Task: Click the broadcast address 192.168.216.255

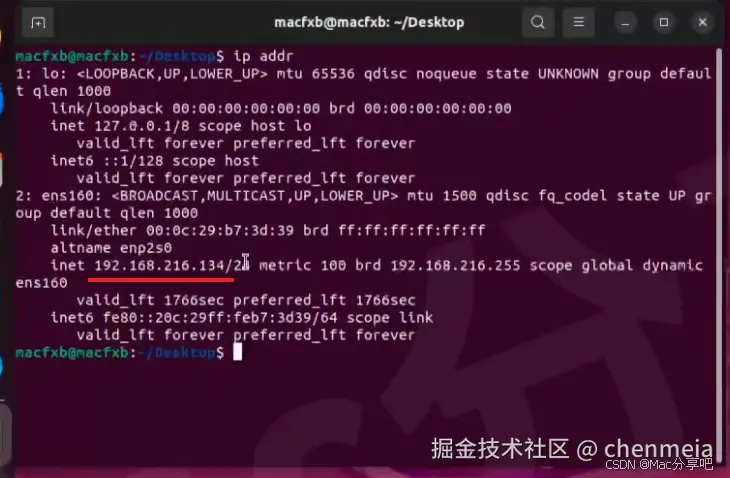Action: pos(455,266)
